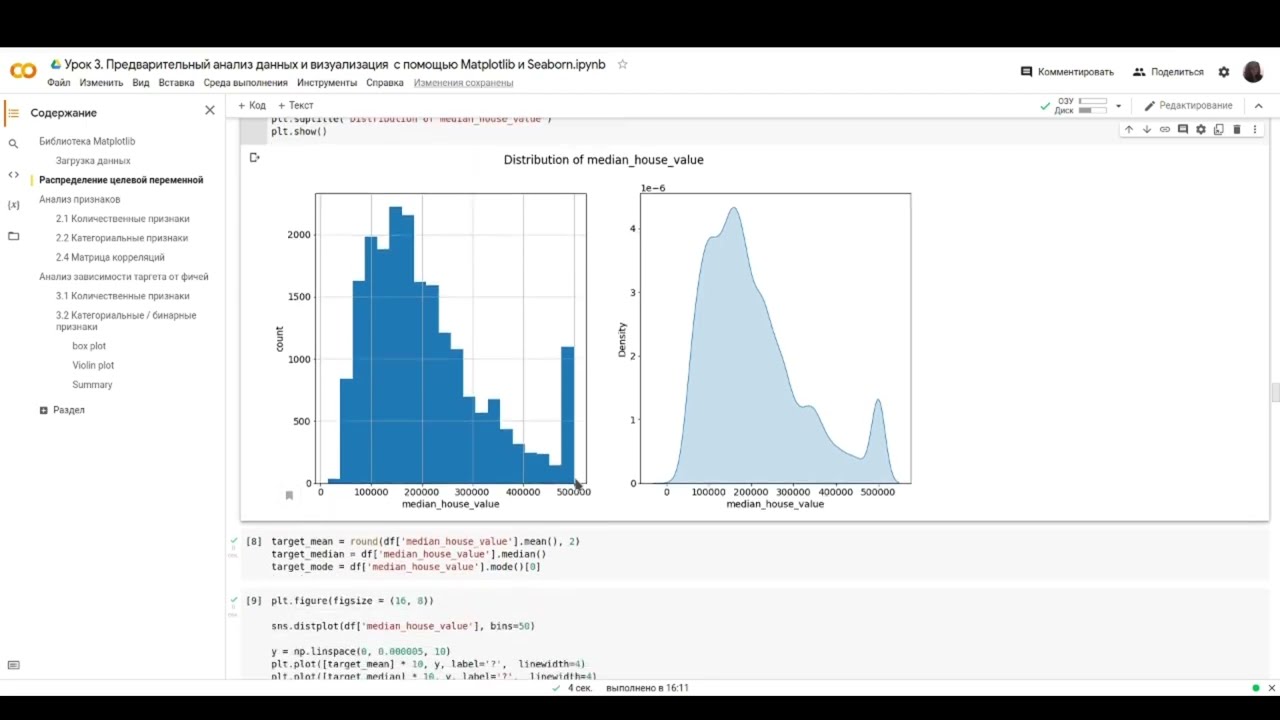Open cell editor settings gear
Screen dimensions: 1280x720
(1201, 129)
